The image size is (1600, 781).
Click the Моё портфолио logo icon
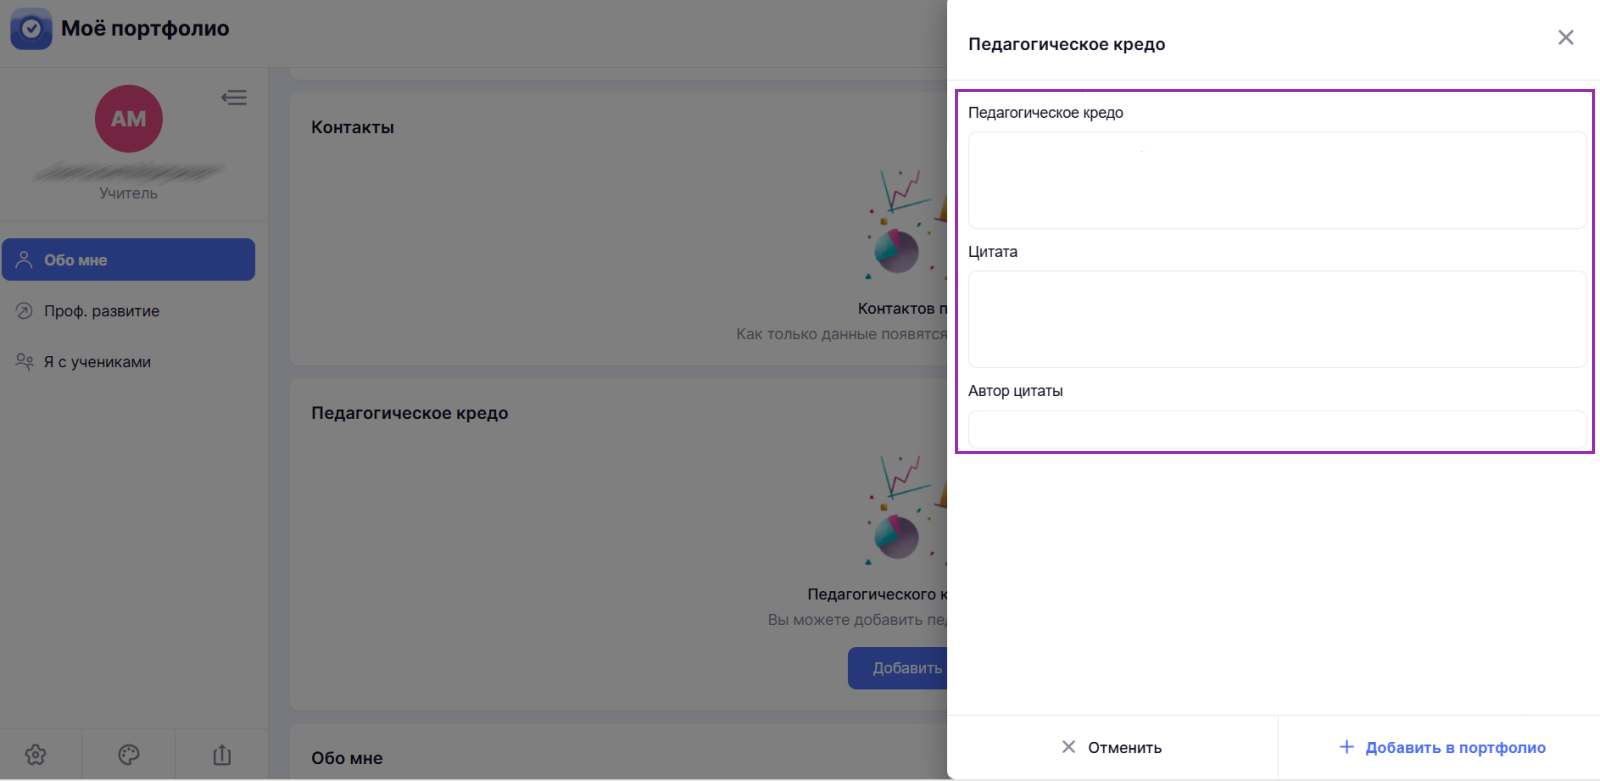click(31, 29)
